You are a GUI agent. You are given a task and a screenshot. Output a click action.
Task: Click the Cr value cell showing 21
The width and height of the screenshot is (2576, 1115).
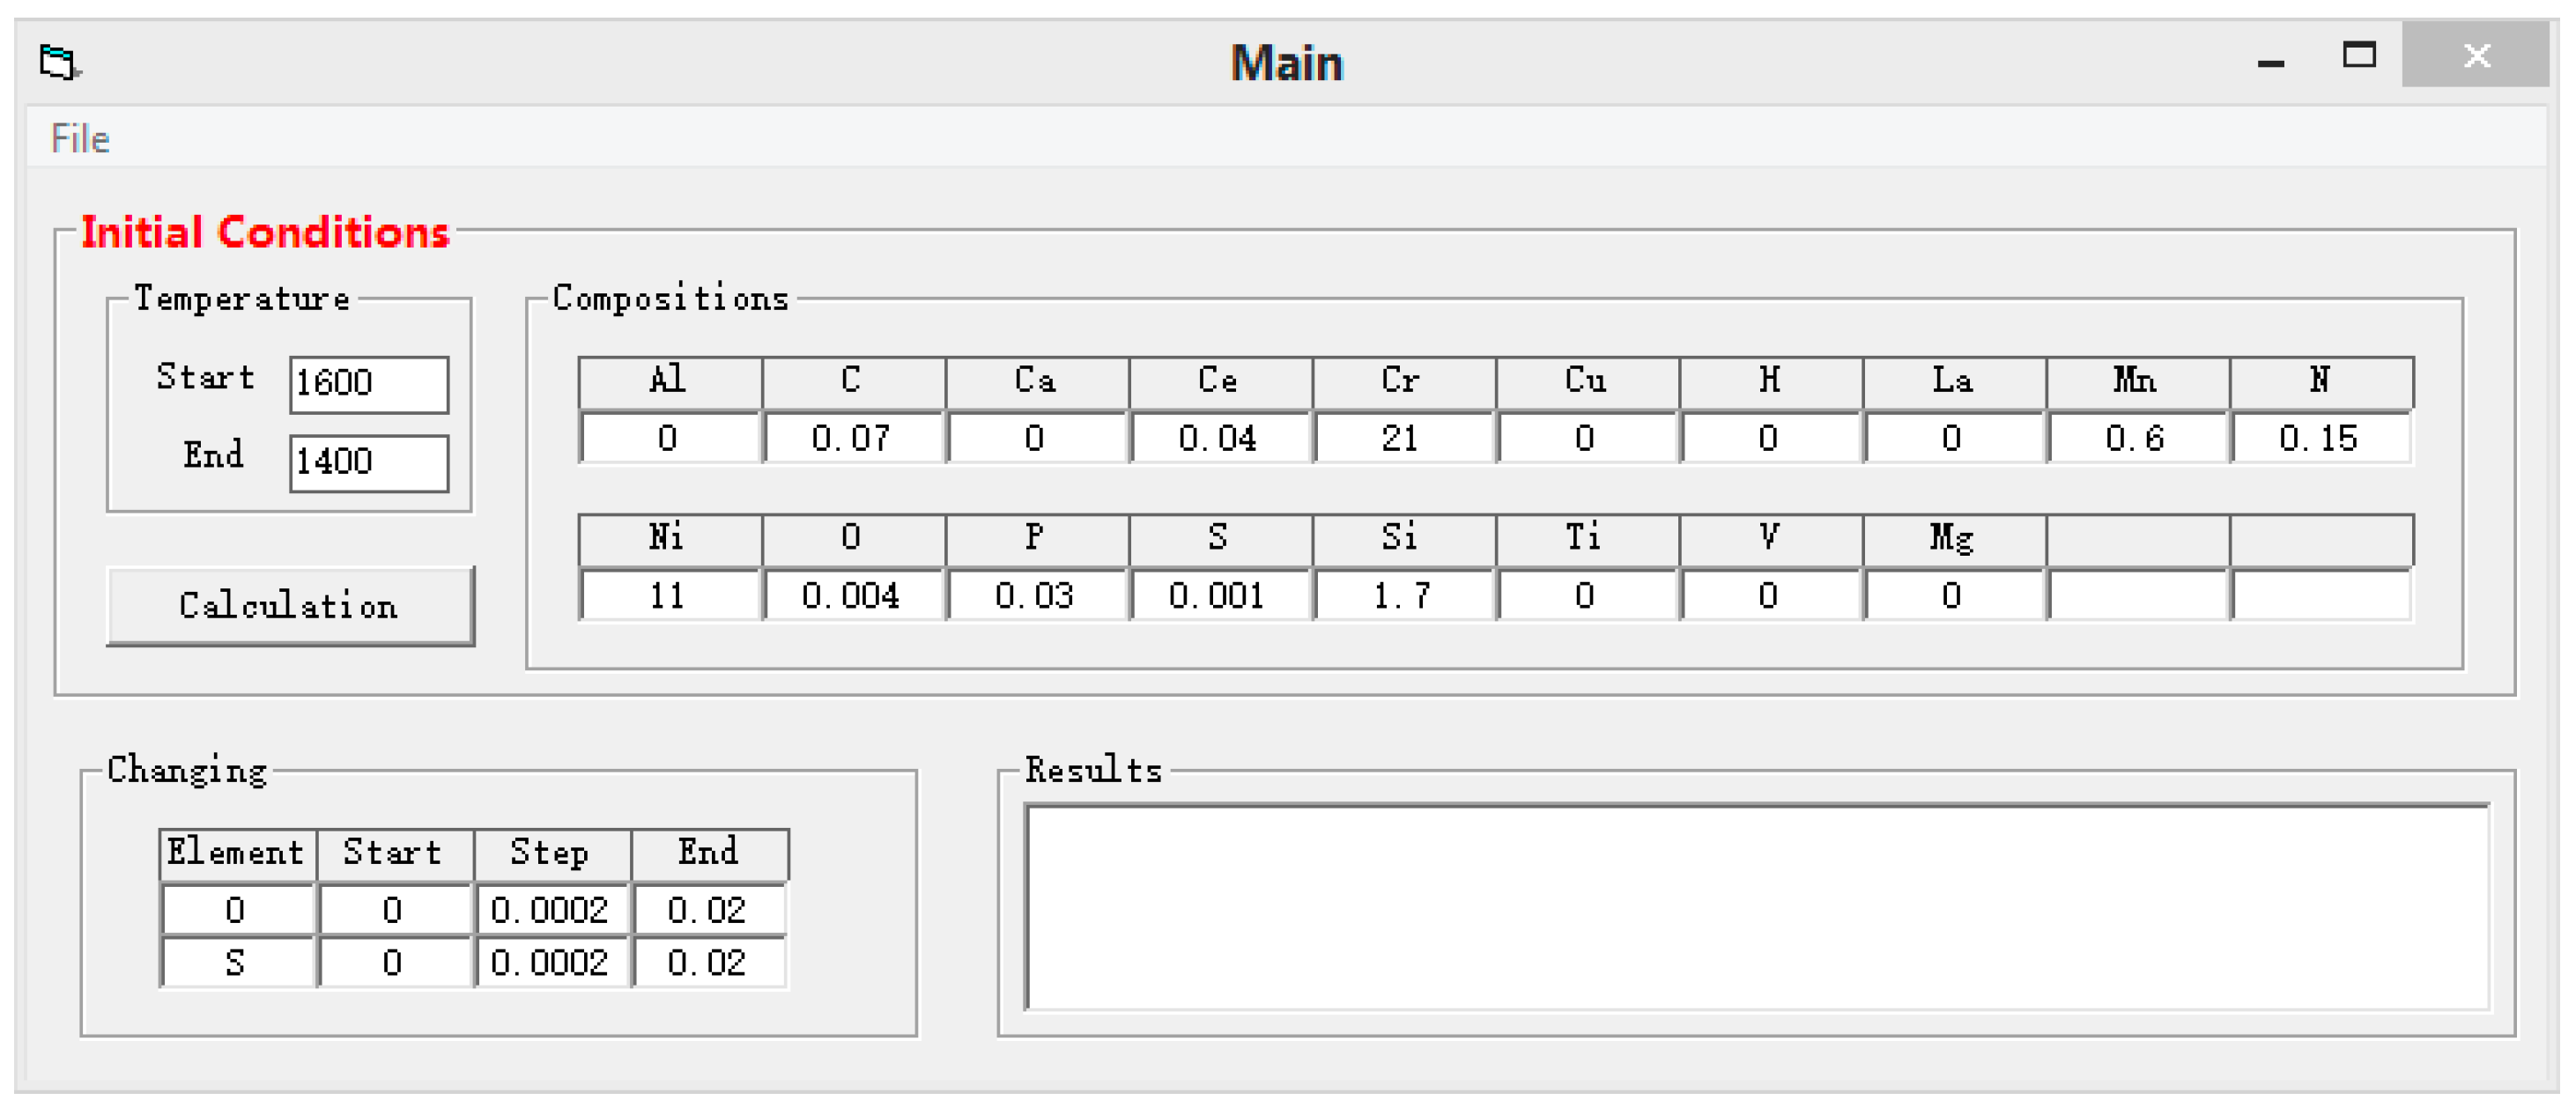click(1401, 438)
